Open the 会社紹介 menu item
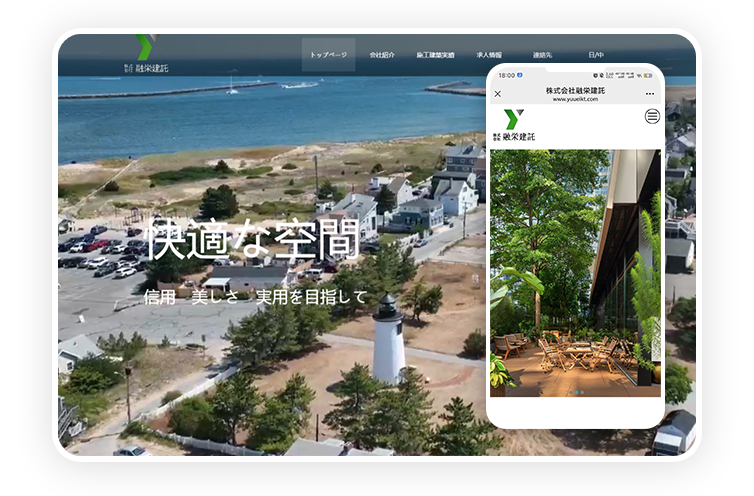754x496 pixels. 382,55
